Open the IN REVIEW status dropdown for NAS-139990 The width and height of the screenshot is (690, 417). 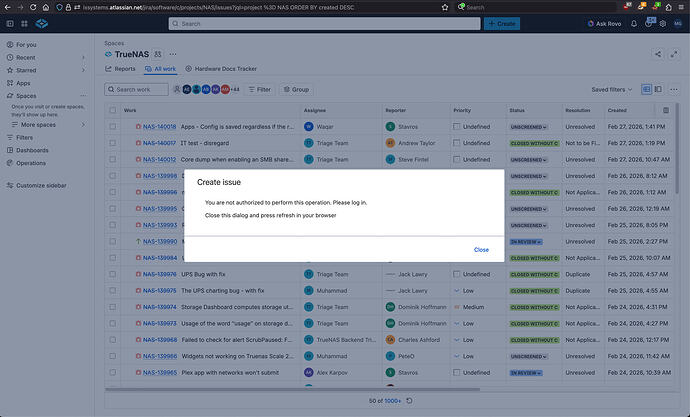(525, 242)
